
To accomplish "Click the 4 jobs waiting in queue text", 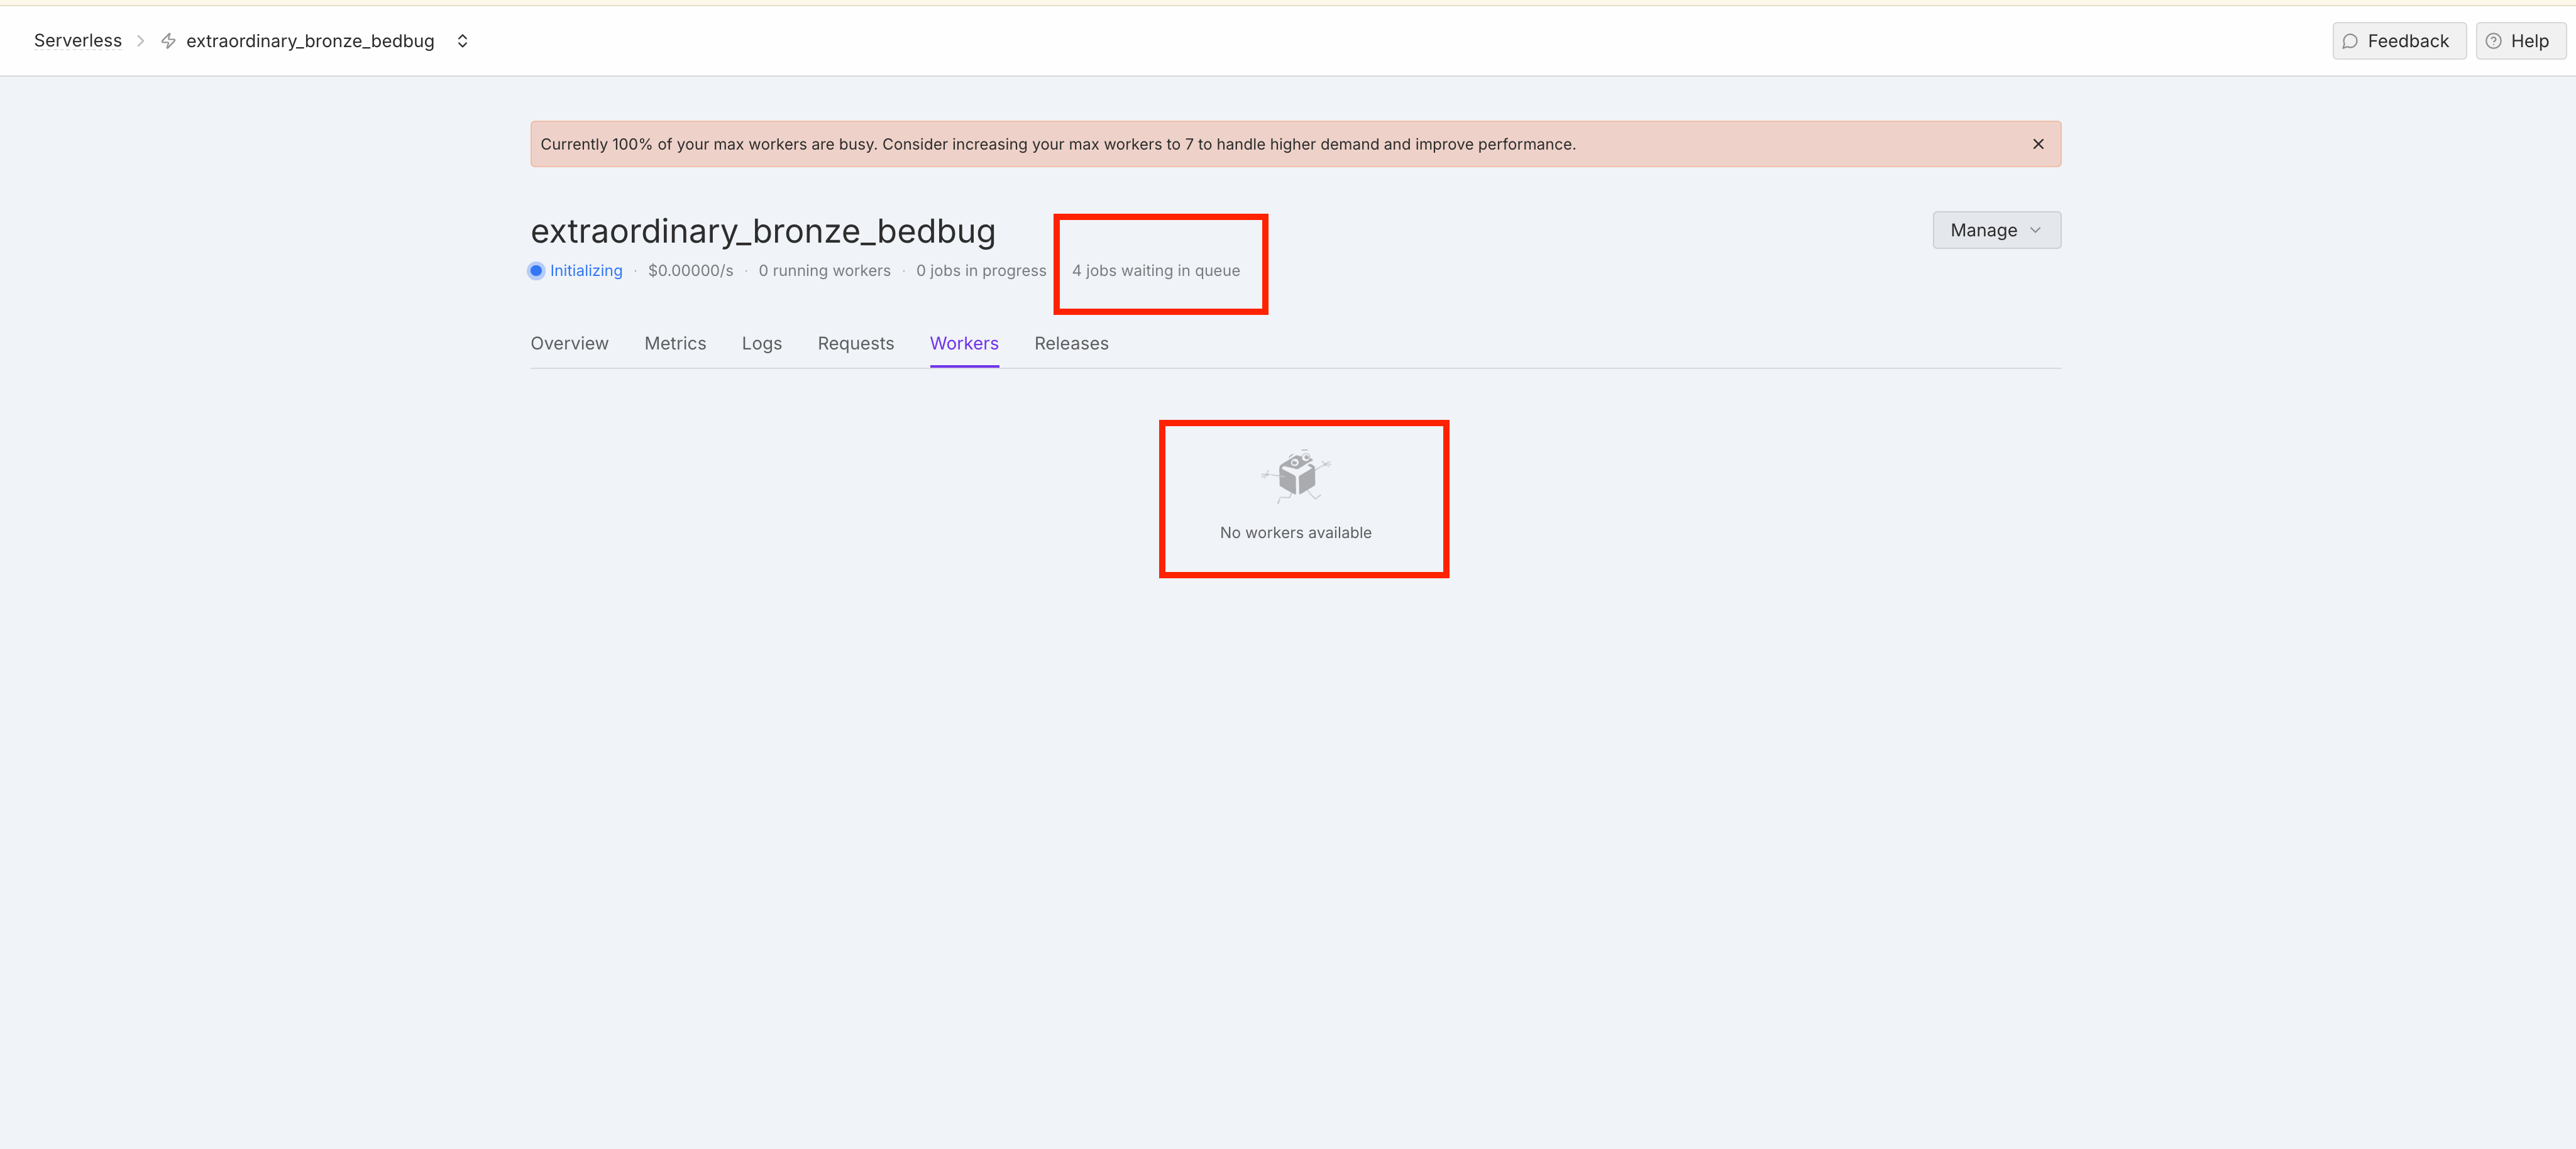I will [x=1155, y=271].
